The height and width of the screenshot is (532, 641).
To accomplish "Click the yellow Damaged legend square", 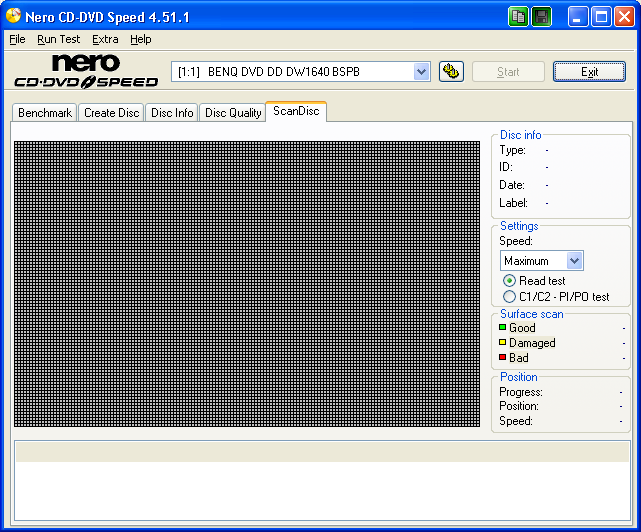I will click(503, 343).
